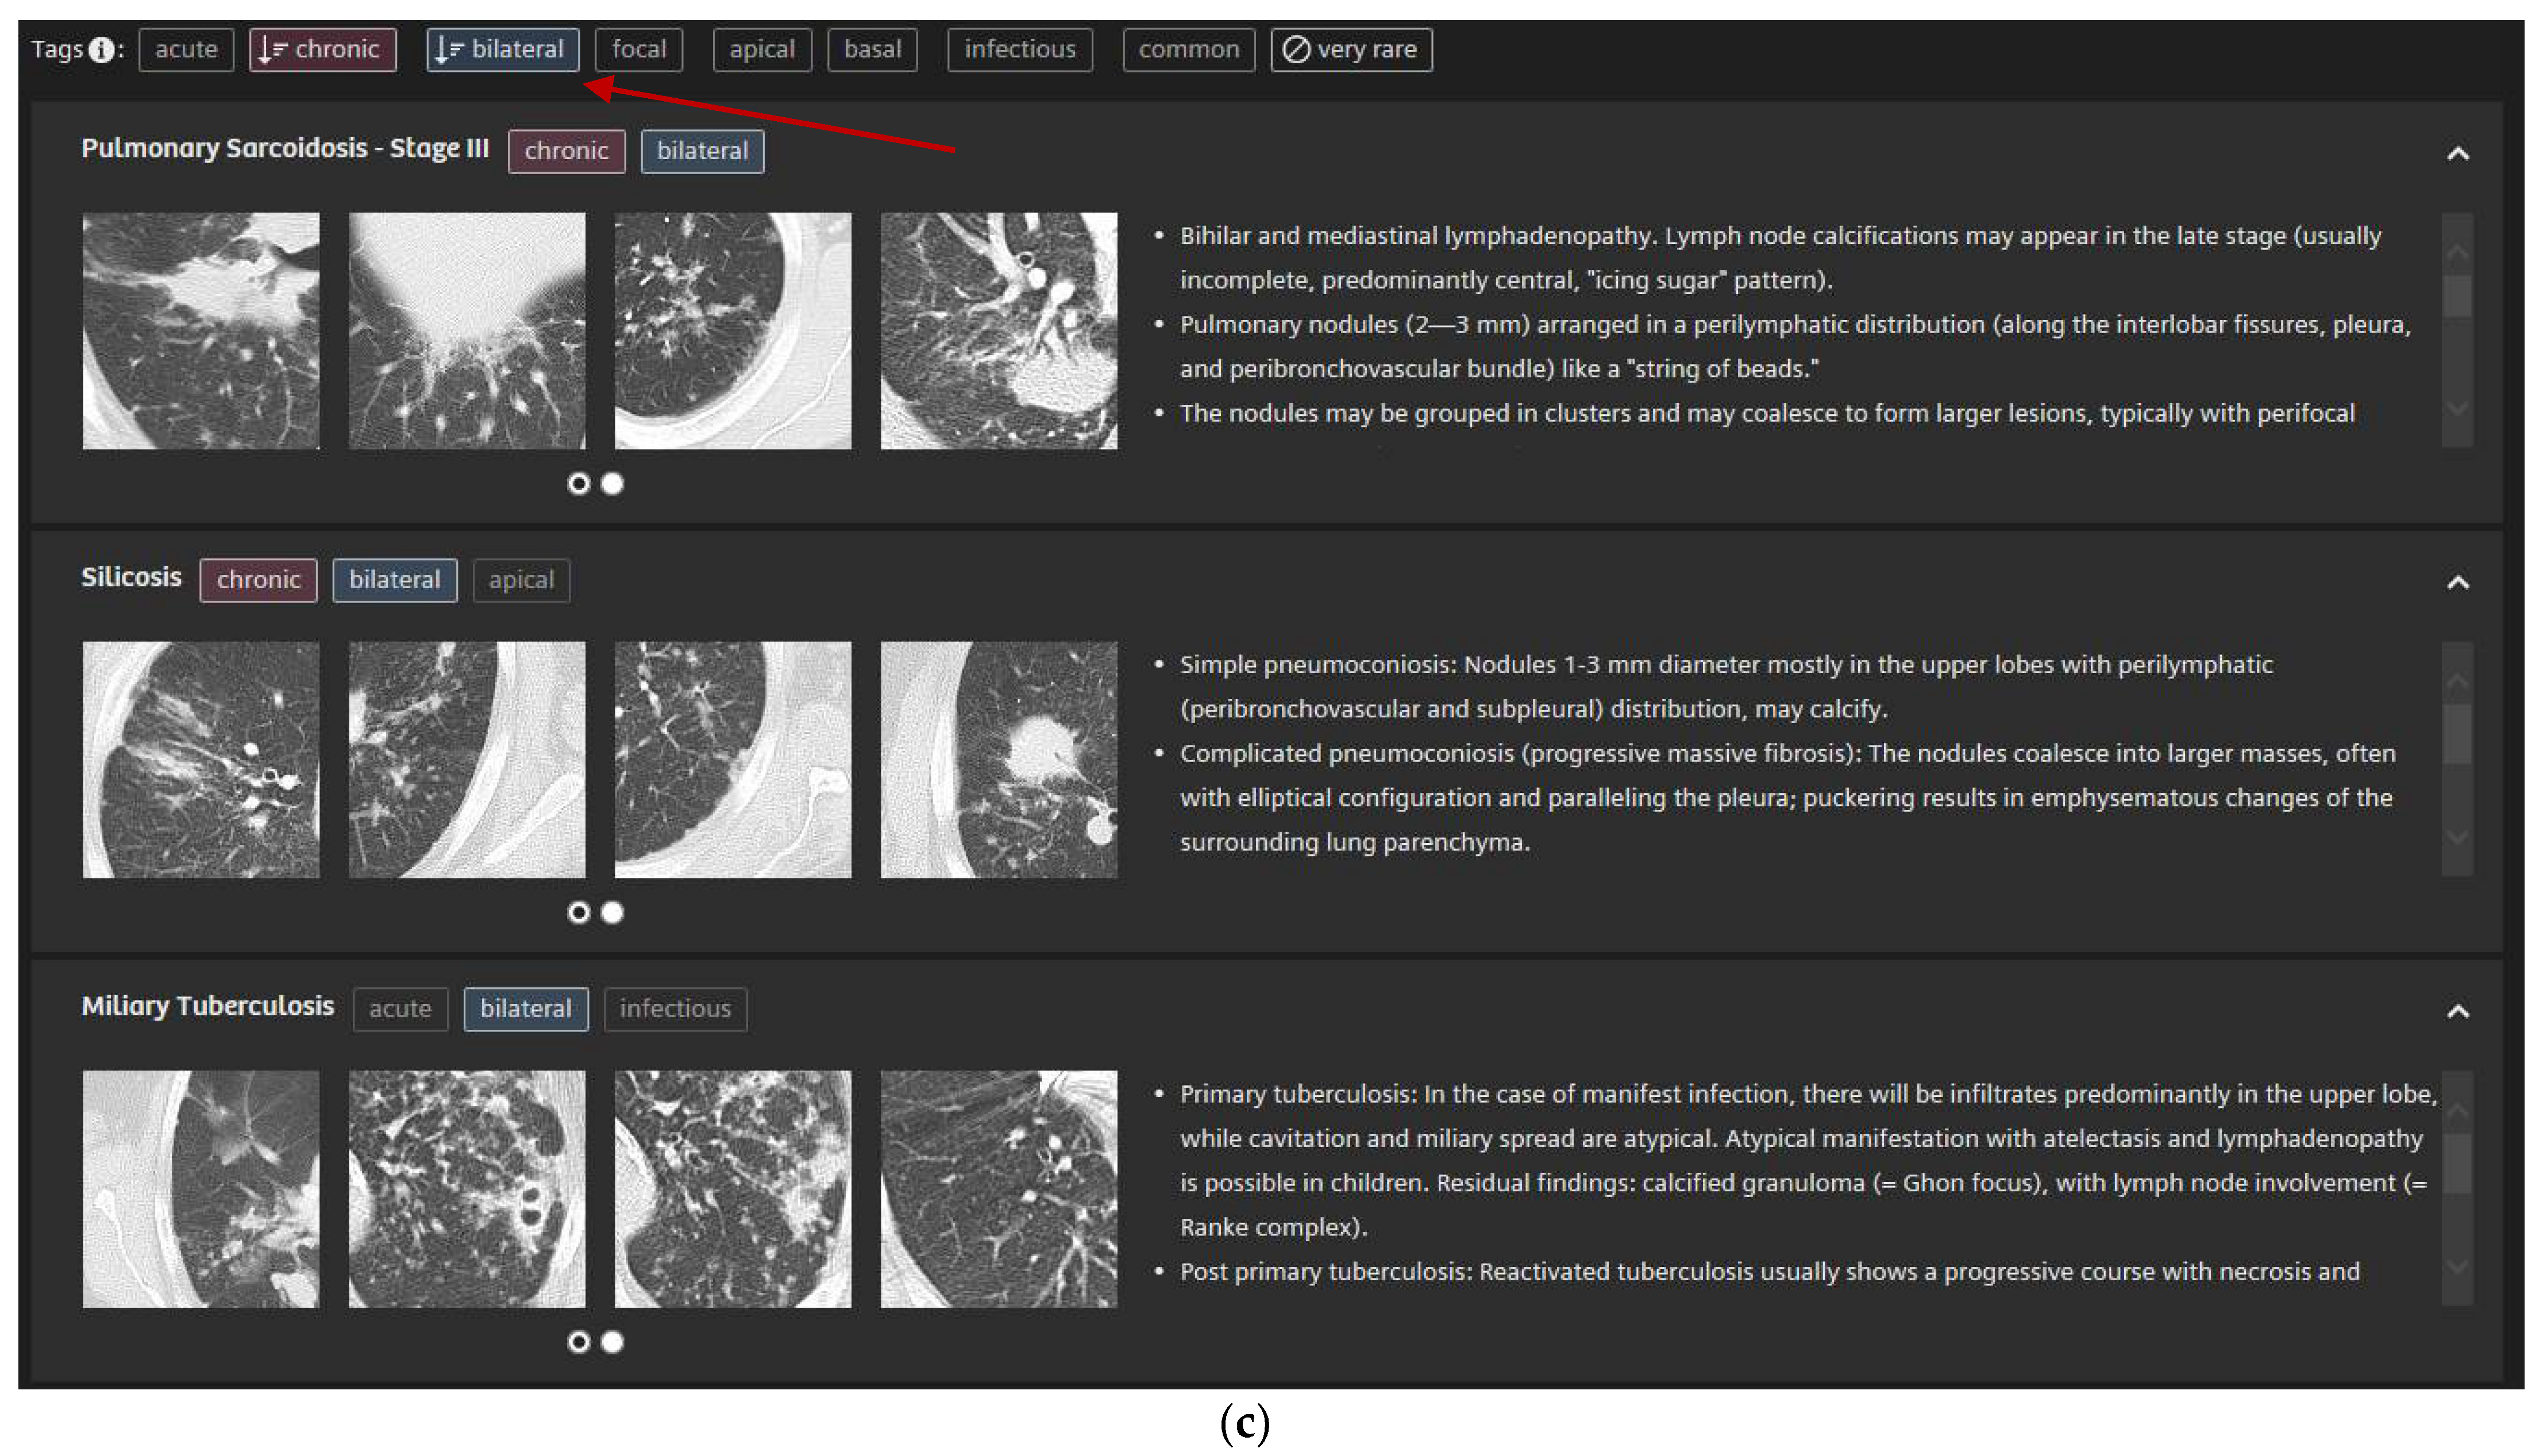Screen dimensions: 2547x1456
Task: Select first carousel dot under Miliary Tuberculosis images
Action: coord(578,1342)
